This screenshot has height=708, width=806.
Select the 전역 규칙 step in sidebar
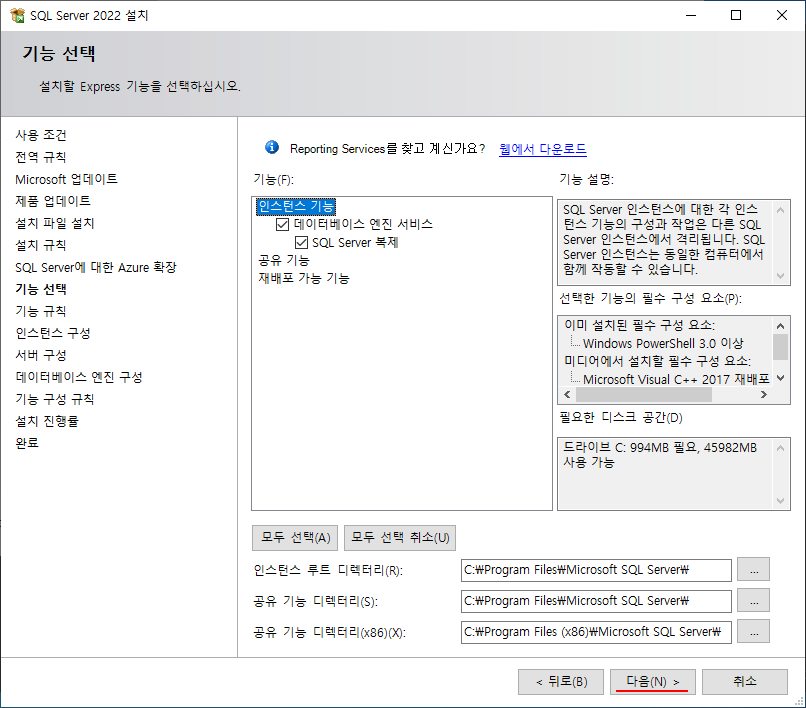41,157
